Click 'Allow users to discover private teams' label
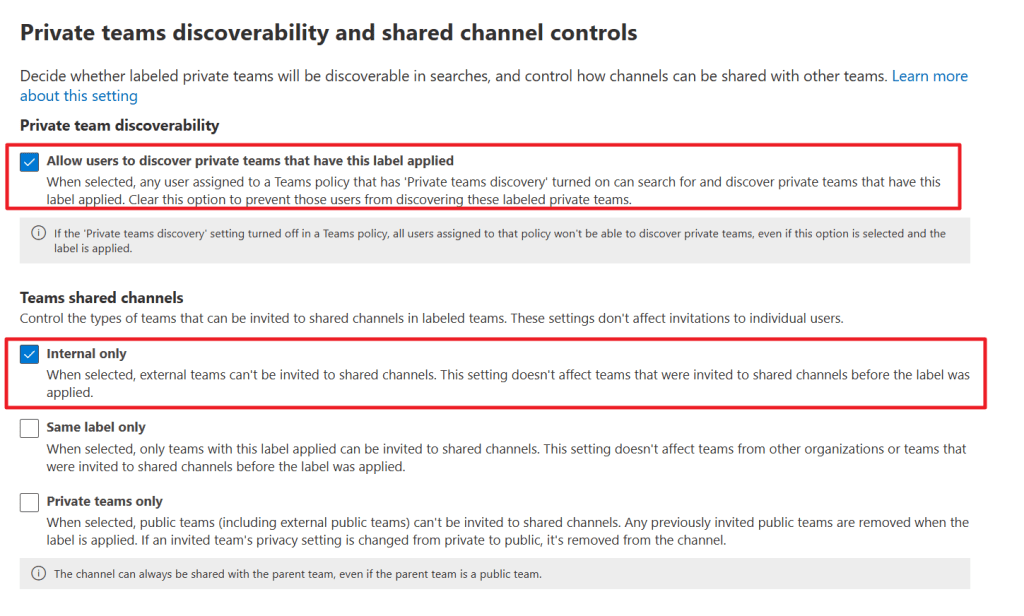The width and height of the screenshot is (1024, 616). (250, 161)
